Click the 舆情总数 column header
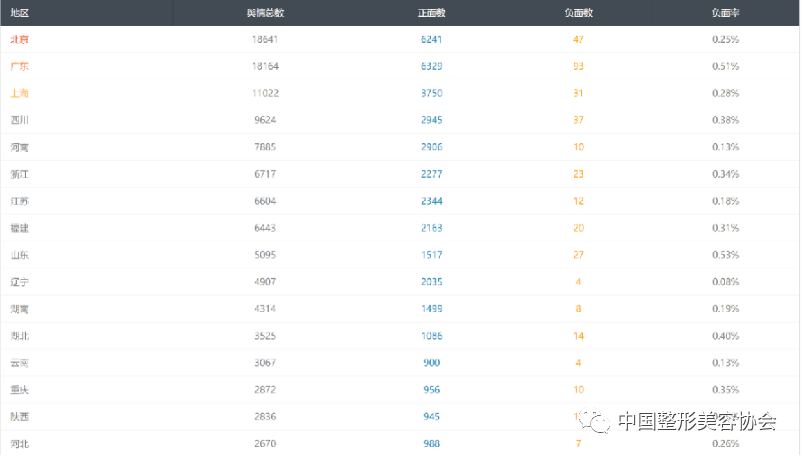Viewport: 802px width, 456px height. click(x=265, y=13)
